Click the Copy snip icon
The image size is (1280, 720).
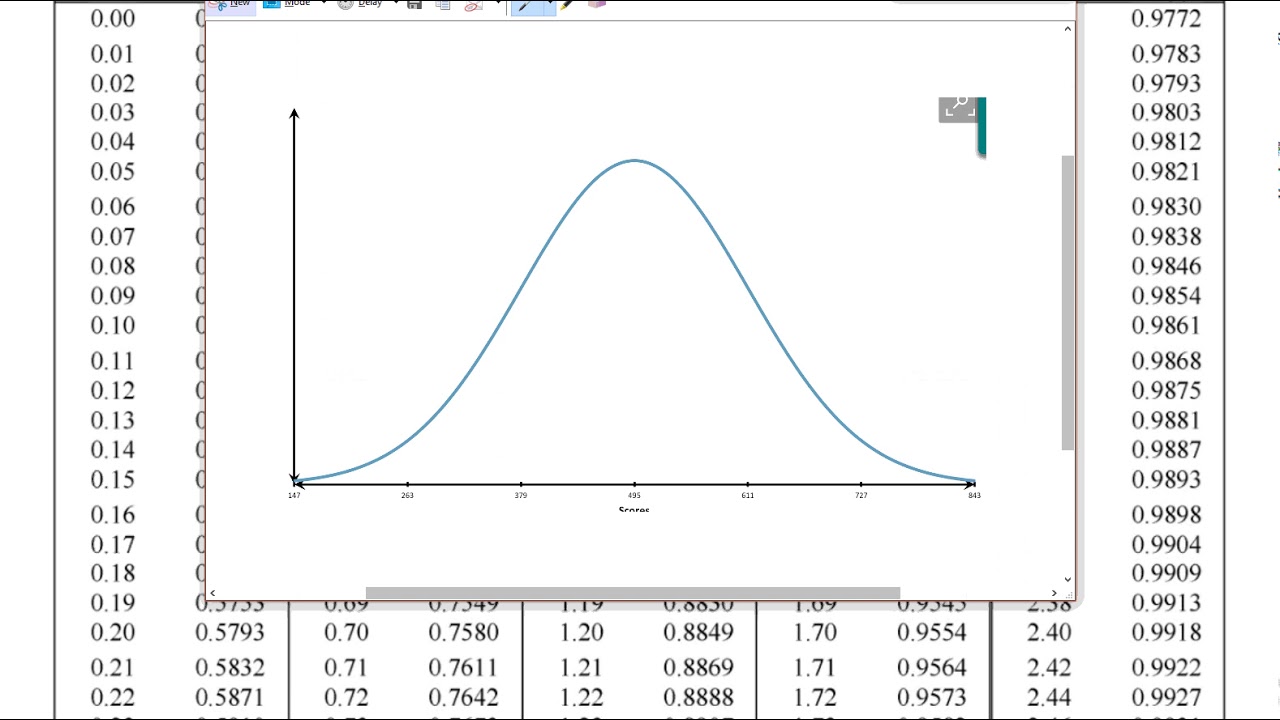click(443, 4)
